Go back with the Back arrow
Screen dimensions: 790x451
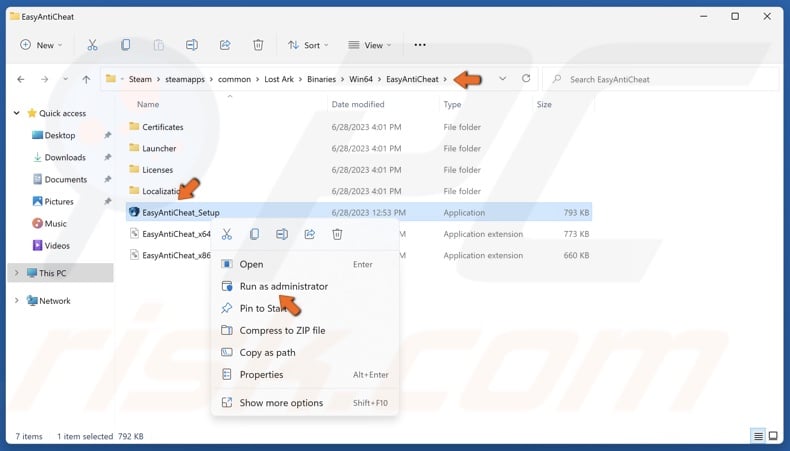(21, 79)
